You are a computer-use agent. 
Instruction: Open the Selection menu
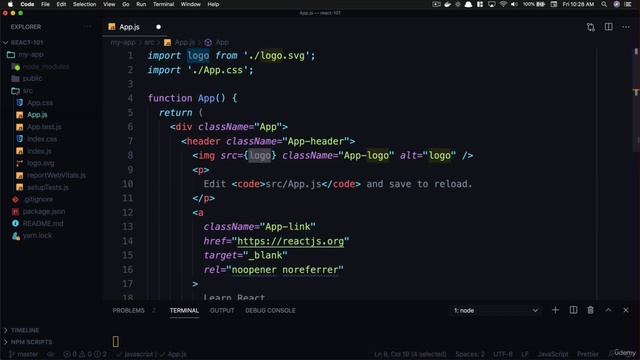[x=84, y=4]
